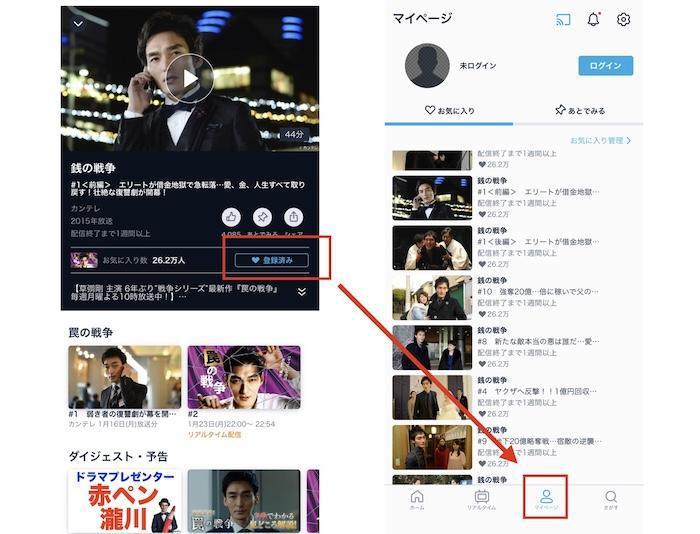Go to ホーム in bottom navigation
The image size is (700, 534).
(x=417, y=500)
